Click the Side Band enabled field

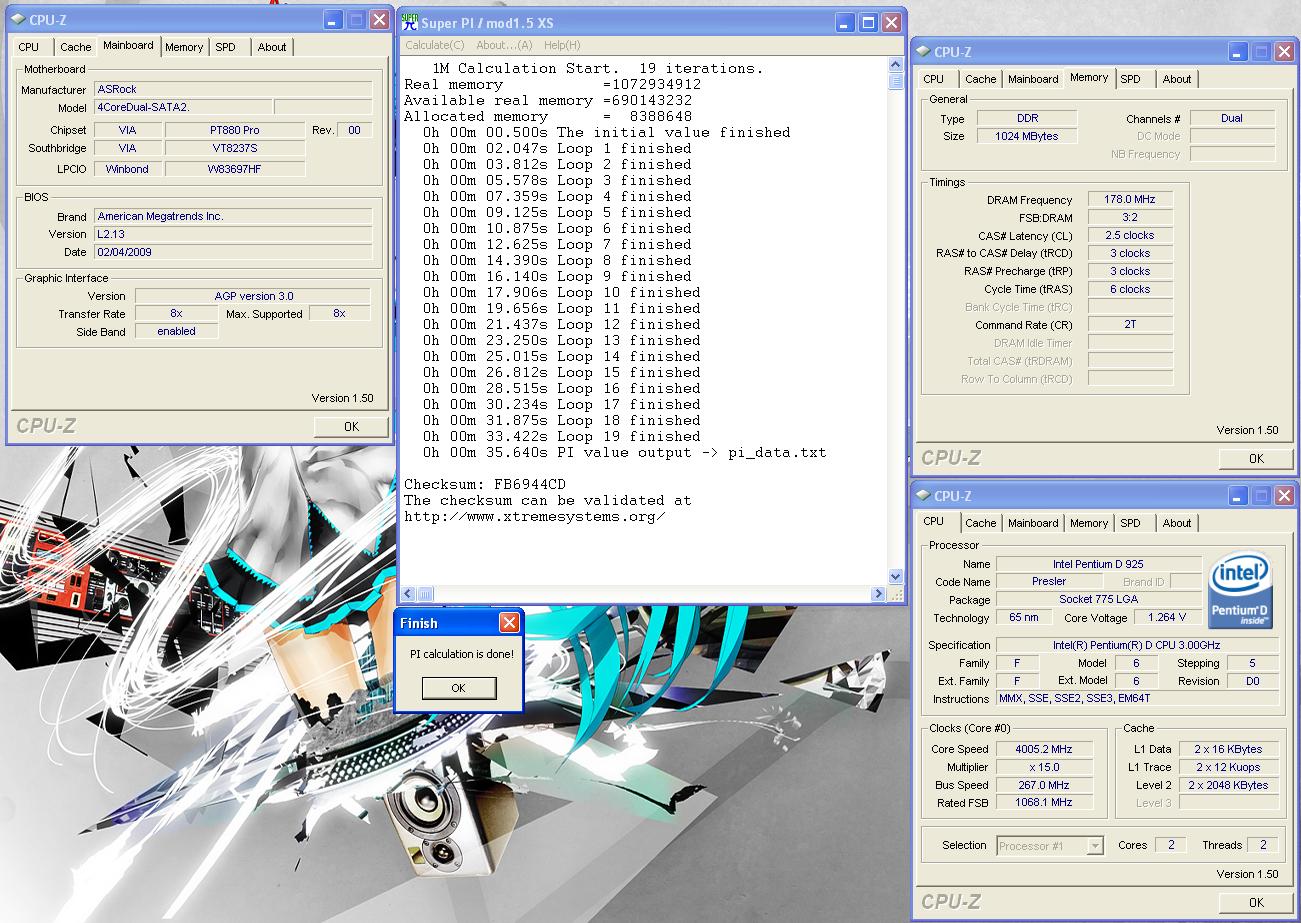[176, 332]
